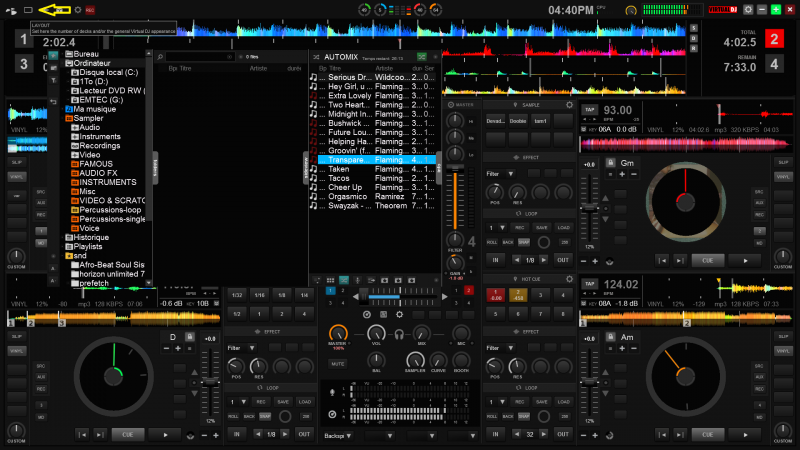Click loop OUT on the Am deck
This screenshot has width=800, height=450.
[x=562, y=434]
